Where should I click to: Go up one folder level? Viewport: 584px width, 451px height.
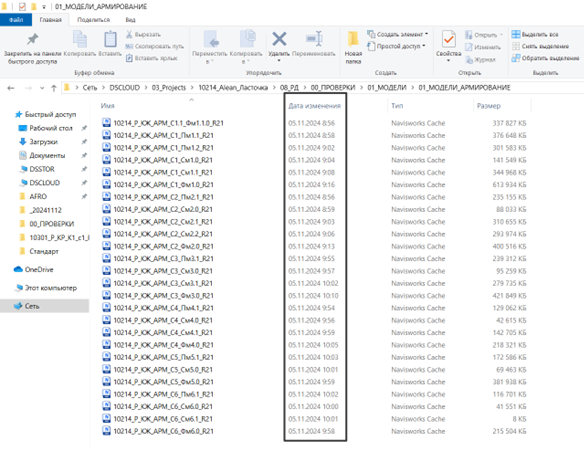[x=54, y=88]
